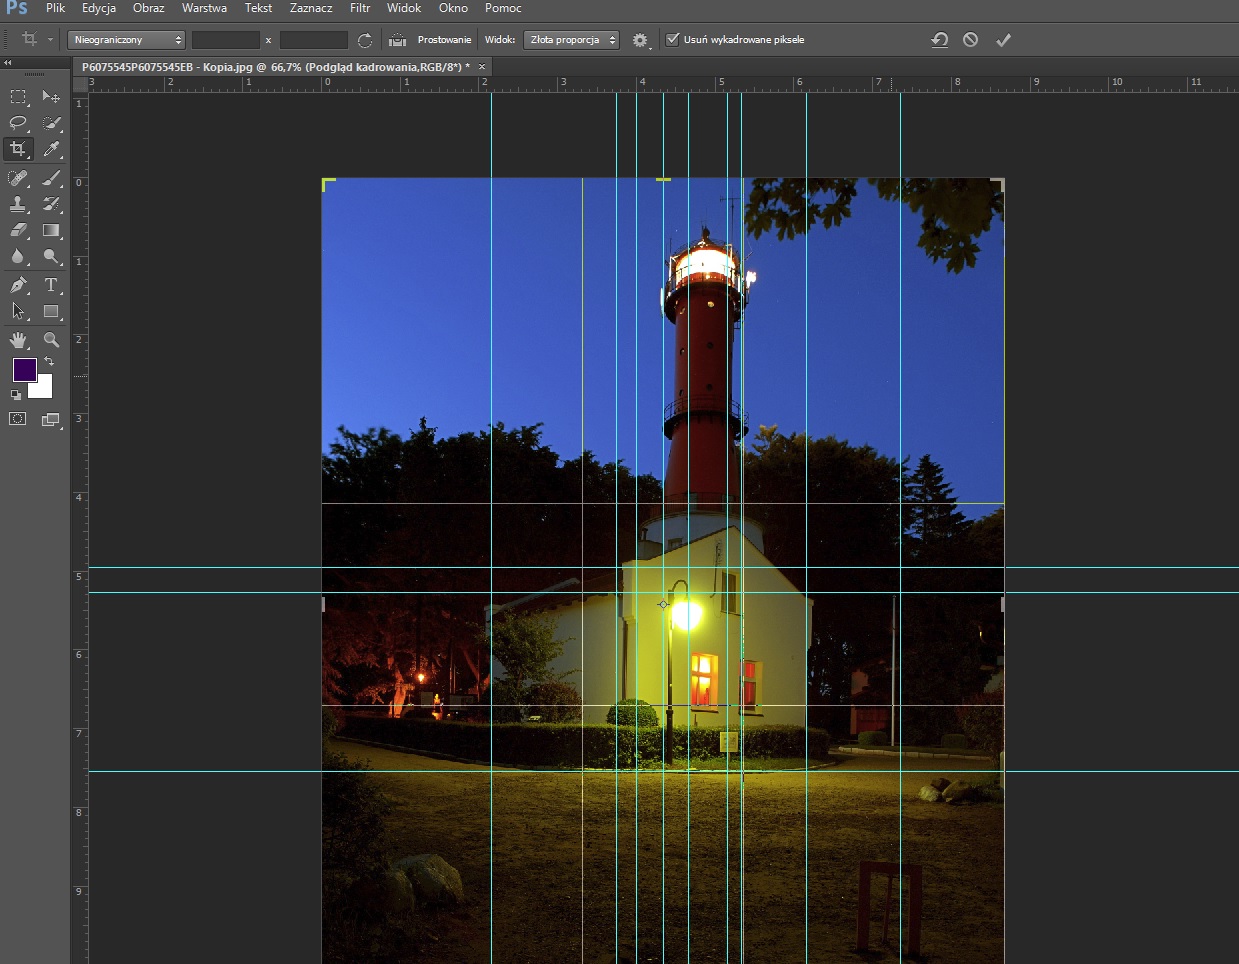Click the purple foreground color swatch
The image size is (1239, 964).
(24, 370)
